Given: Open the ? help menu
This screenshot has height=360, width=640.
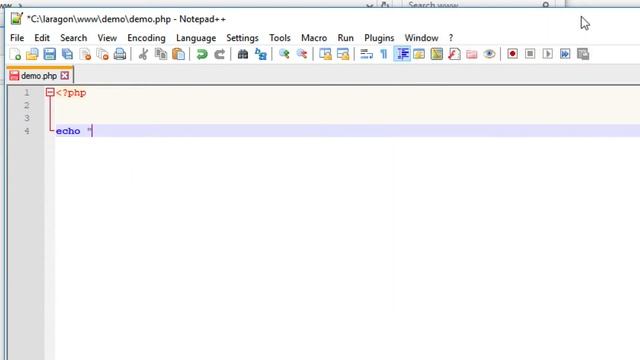Looking at the screenshot, I should point(451,38).
